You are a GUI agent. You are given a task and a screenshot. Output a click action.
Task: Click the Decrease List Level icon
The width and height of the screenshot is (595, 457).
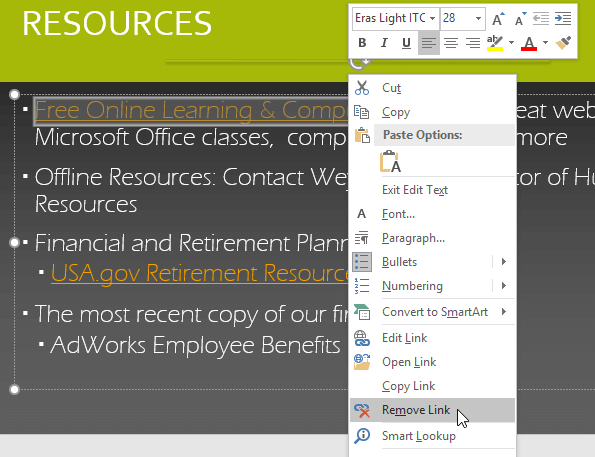pos(541,19)
